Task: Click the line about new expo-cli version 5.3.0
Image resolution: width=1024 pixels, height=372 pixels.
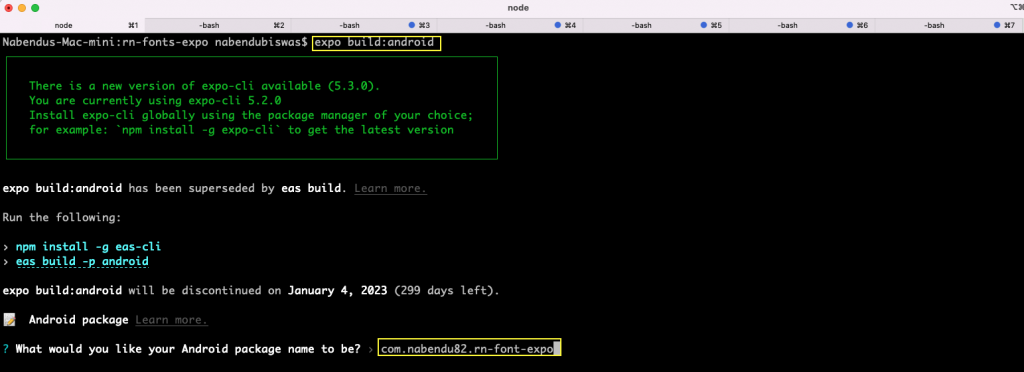Action: [x=204, y=86]
